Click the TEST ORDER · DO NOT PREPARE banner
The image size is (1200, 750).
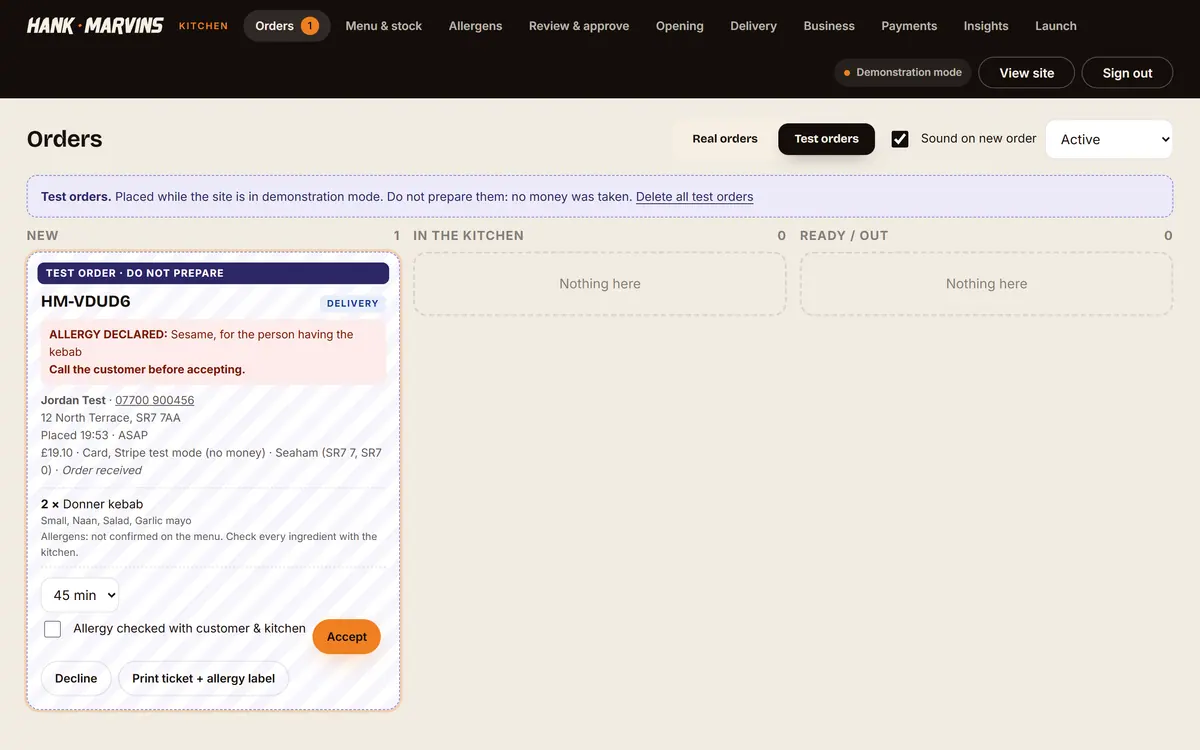pos(213,273)
